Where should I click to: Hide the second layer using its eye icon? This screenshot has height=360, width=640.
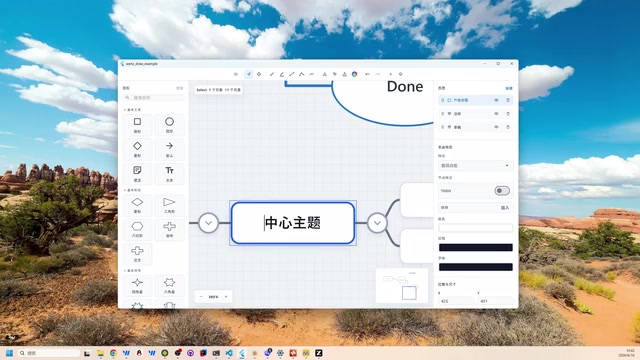496,113
